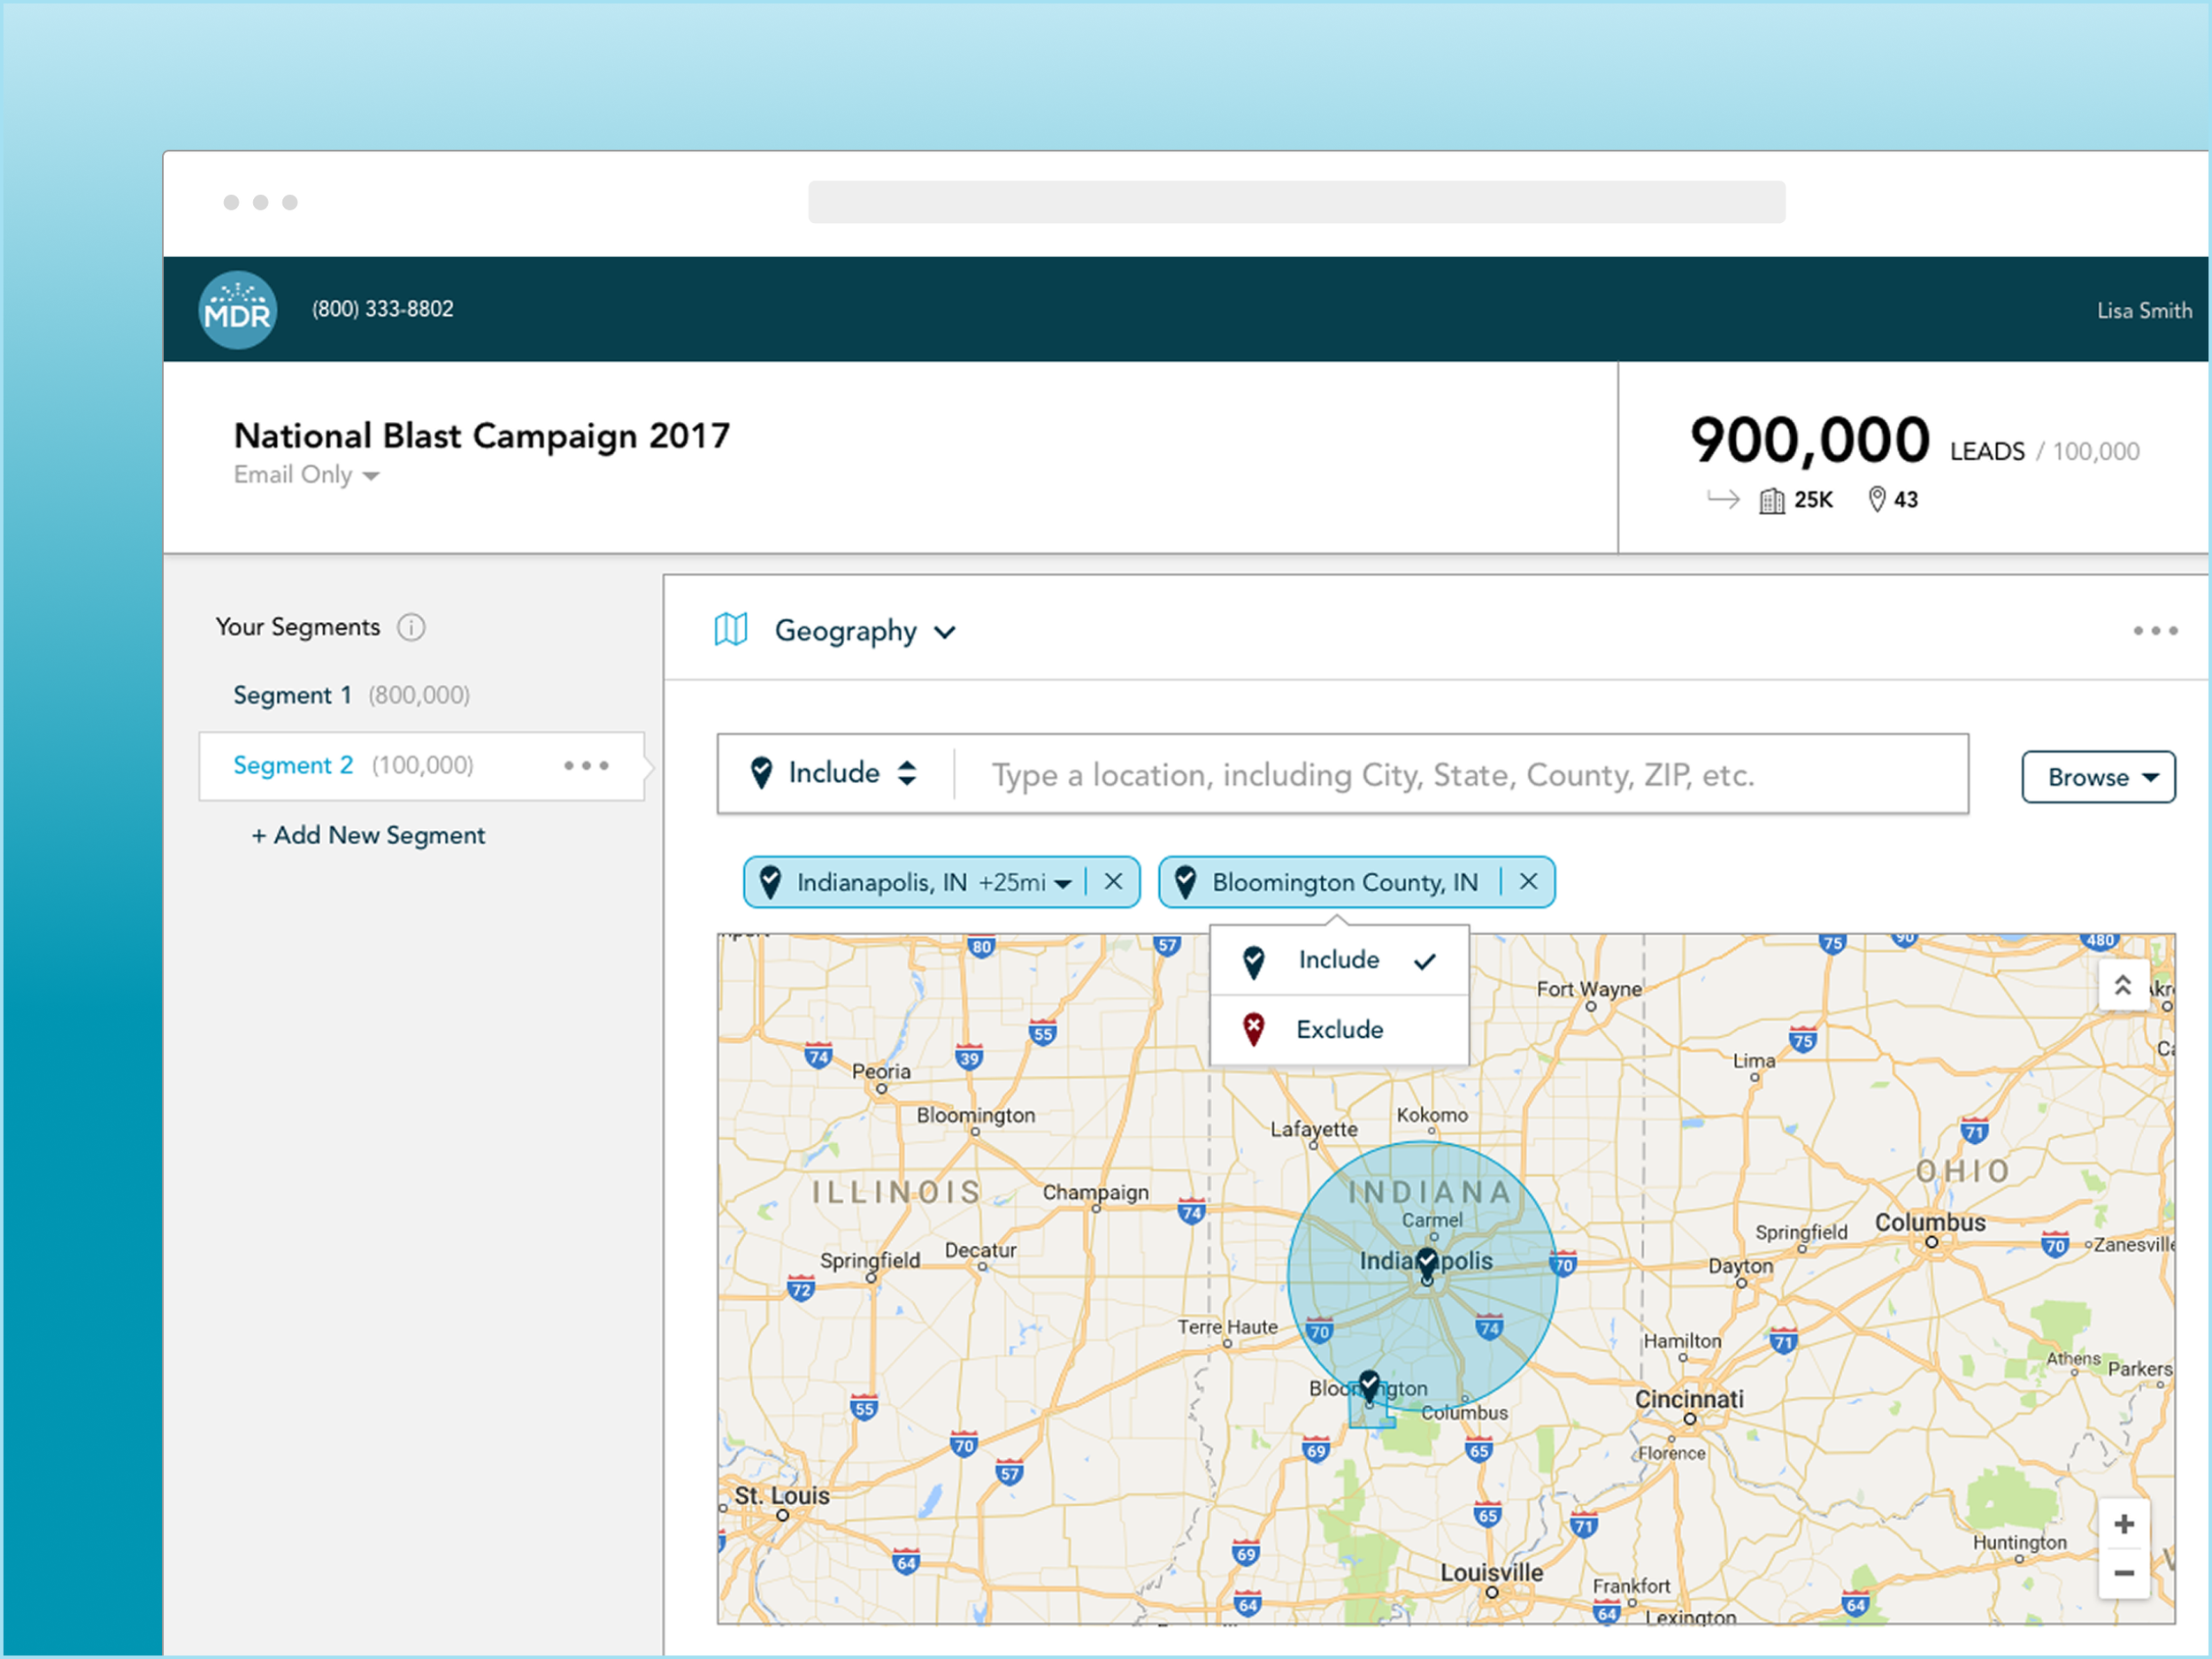Toggle Include in the pin context menu
The height and width of the screenshot is (1659, 2212).
point(1339,959)
